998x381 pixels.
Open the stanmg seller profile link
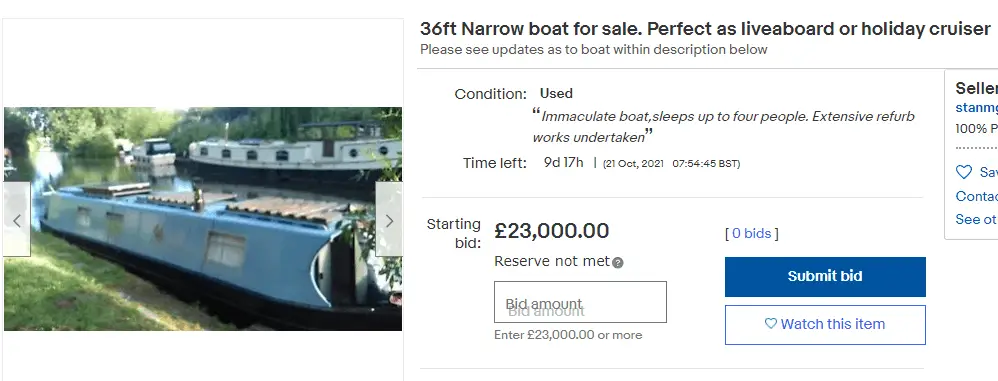[976, 108]
